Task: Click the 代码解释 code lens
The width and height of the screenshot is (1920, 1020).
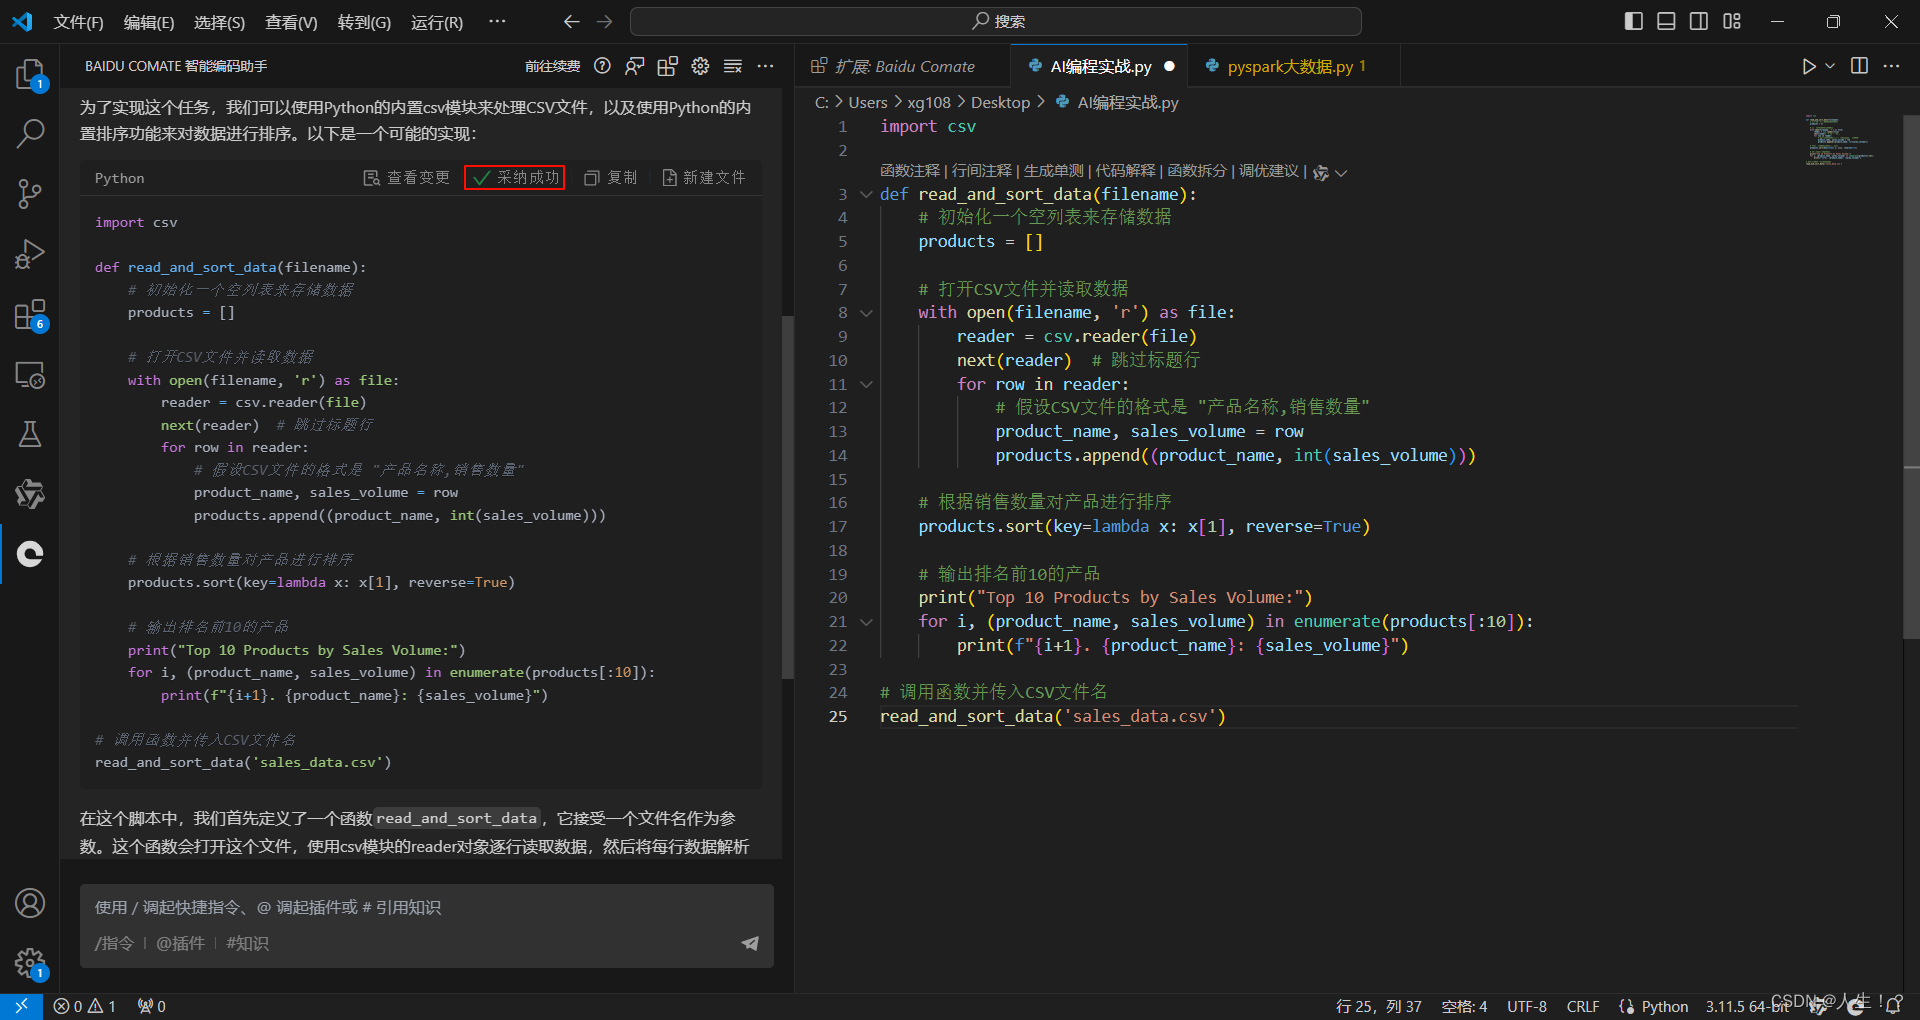Action: 1126,171
